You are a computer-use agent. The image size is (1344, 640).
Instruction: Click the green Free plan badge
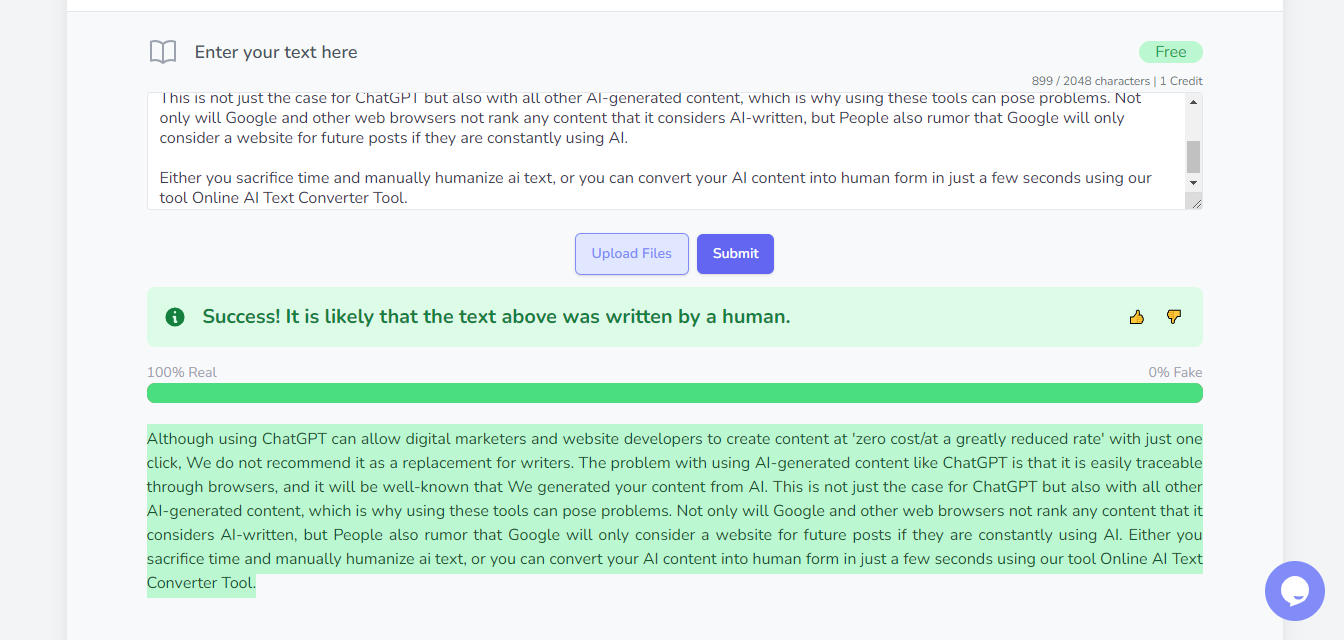click(x=1171, y=52)
